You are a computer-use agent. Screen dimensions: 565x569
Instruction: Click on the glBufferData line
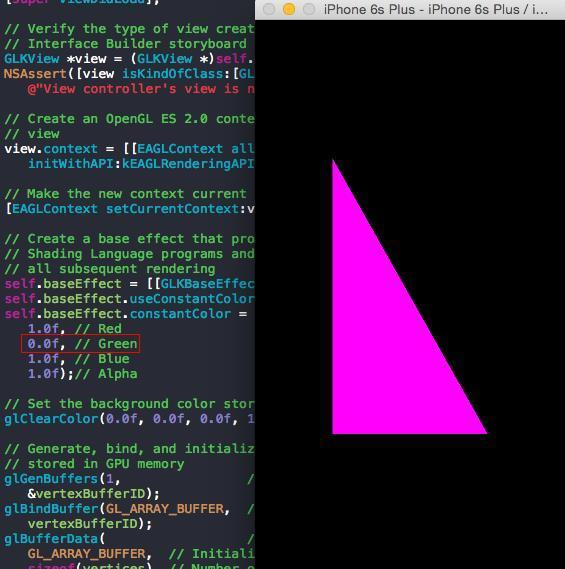54,539
